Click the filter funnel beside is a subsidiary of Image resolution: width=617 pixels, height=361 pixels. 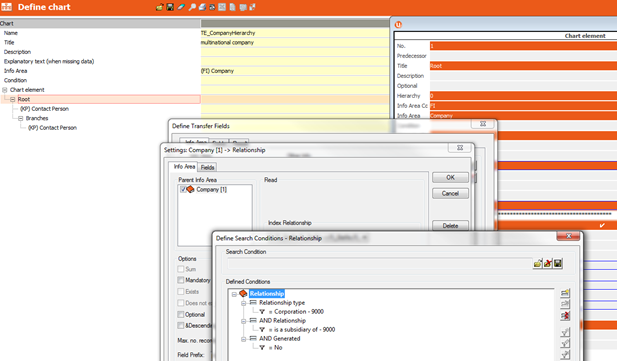point(262,330)
